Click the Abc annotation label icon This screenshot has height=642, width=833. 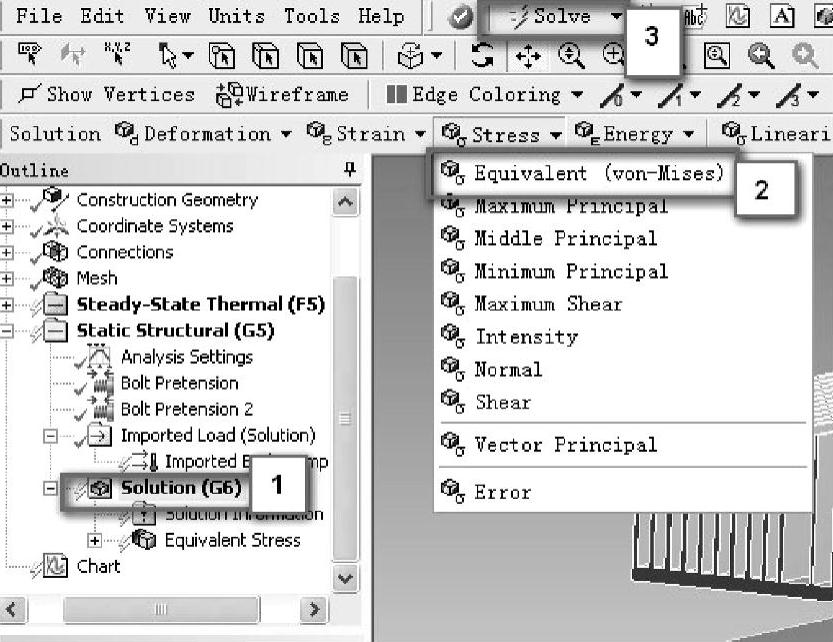pos(695,16)
